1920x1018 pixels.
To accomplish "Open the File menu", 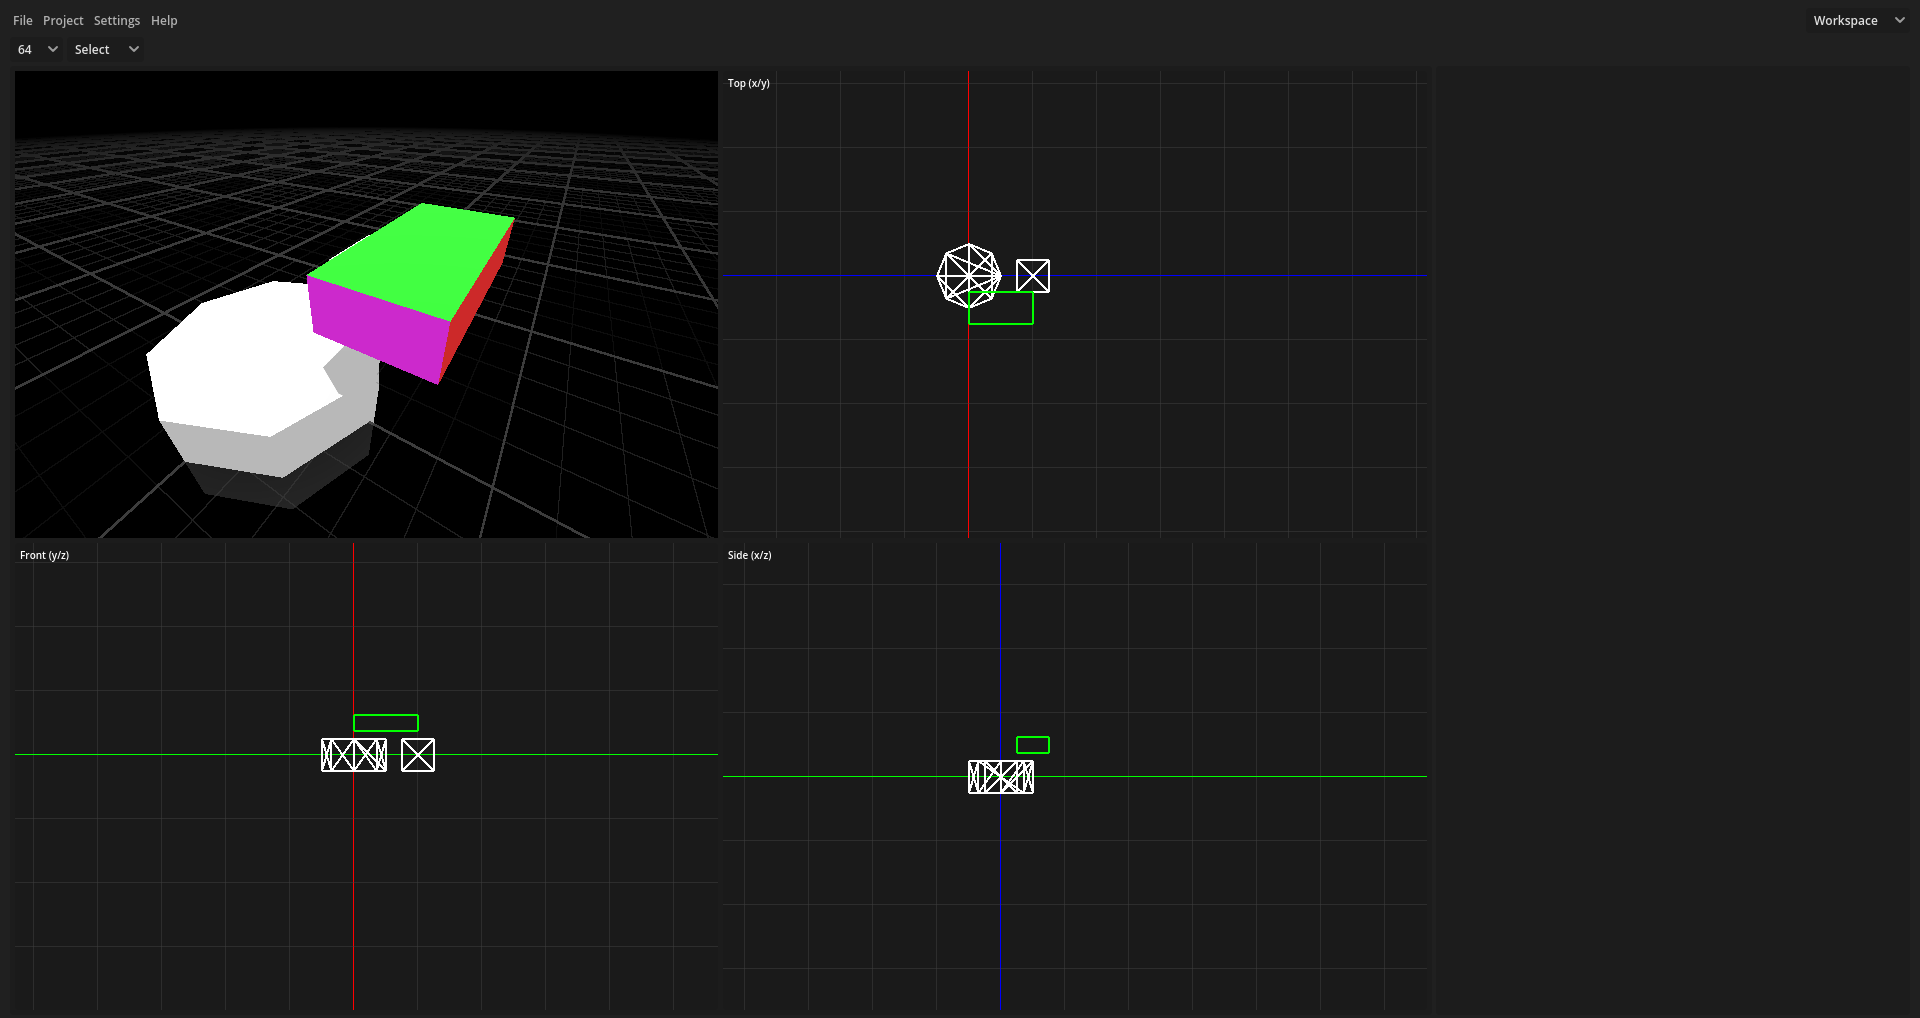I will coord(22,20).
